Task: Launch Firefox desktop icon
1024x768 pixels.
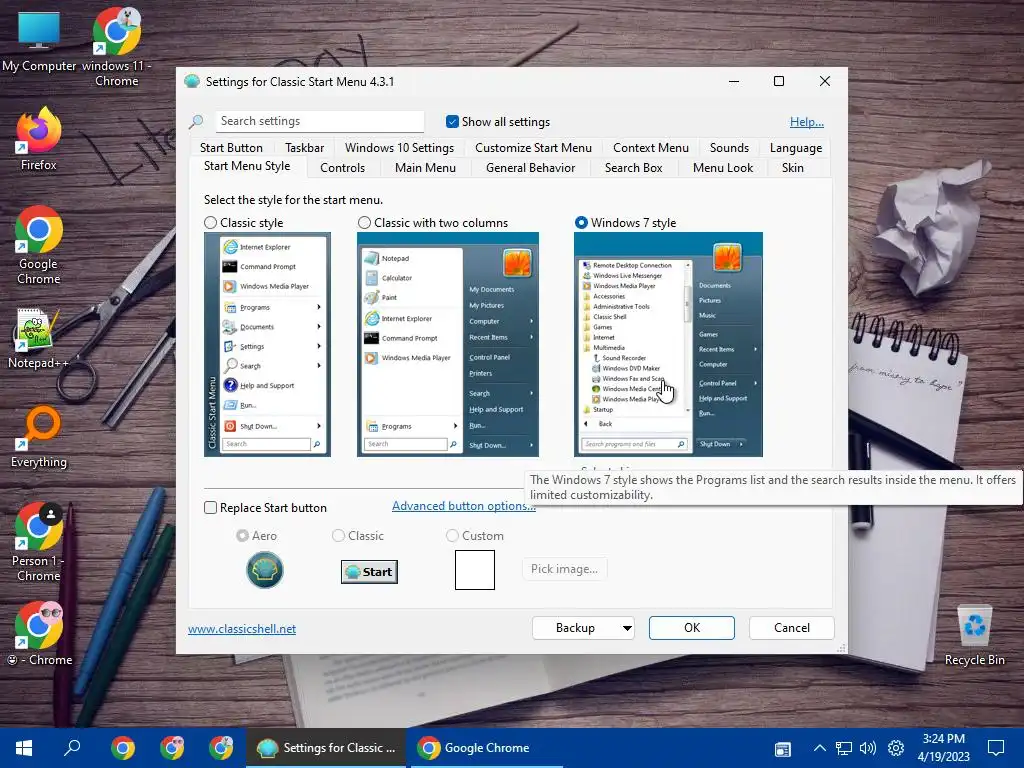Action: pos(39,138)
